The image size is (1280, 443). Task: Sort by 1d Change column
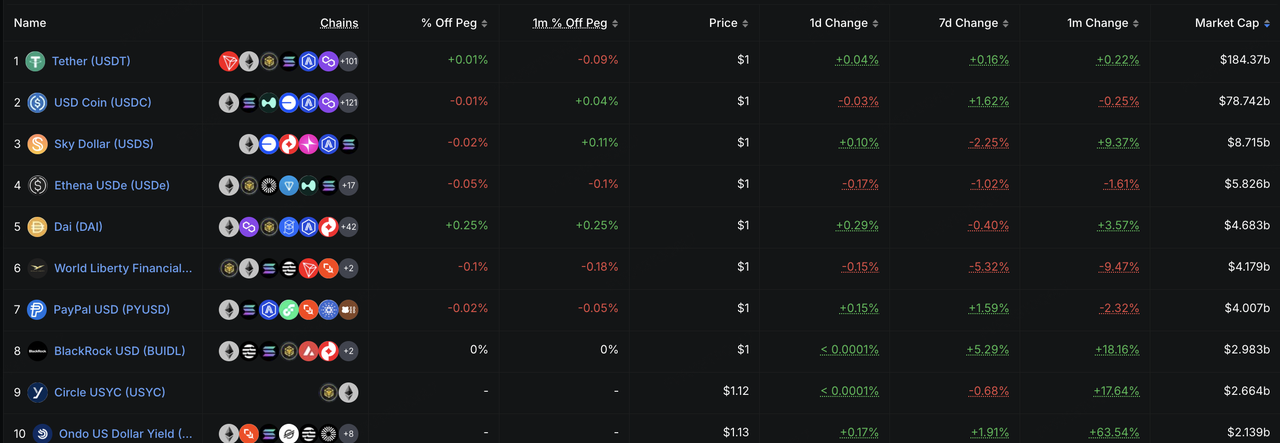(x=844, y=23)
